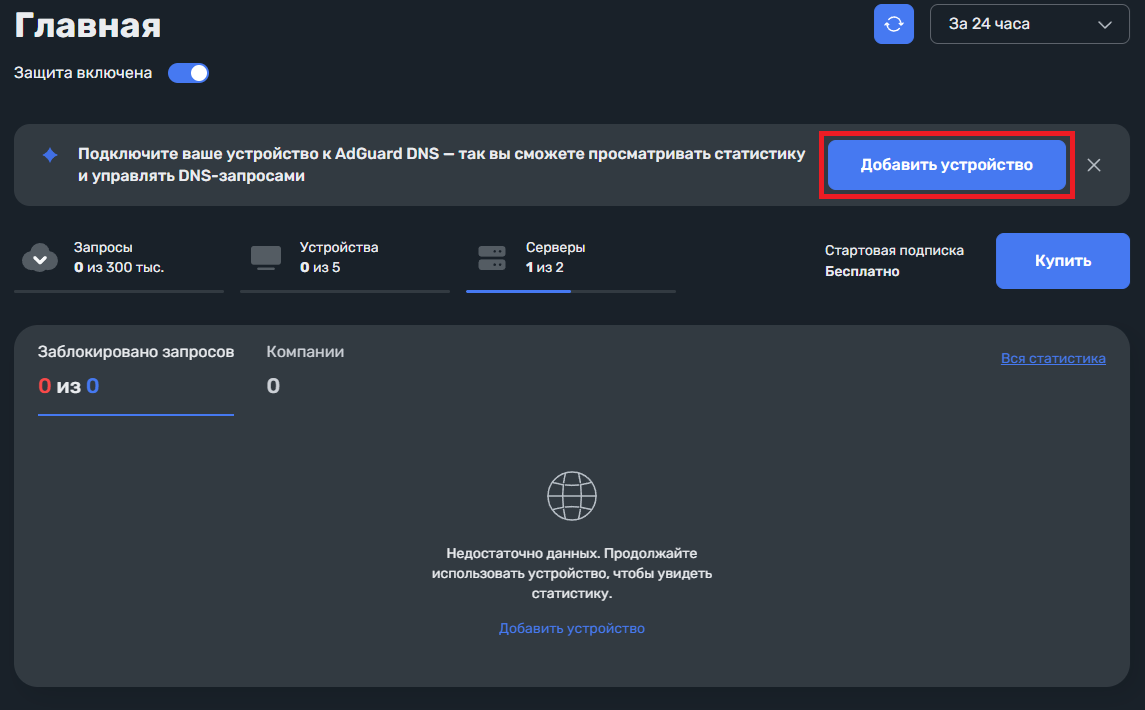Click the sparkle icon in the banner
The image size is (1145, 710).
coord(49,155)
